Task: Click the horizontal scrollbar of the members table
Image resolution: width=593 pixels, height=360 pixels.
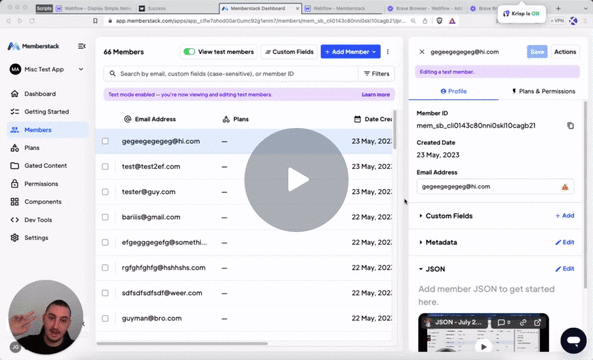Action: click(182, 343)
